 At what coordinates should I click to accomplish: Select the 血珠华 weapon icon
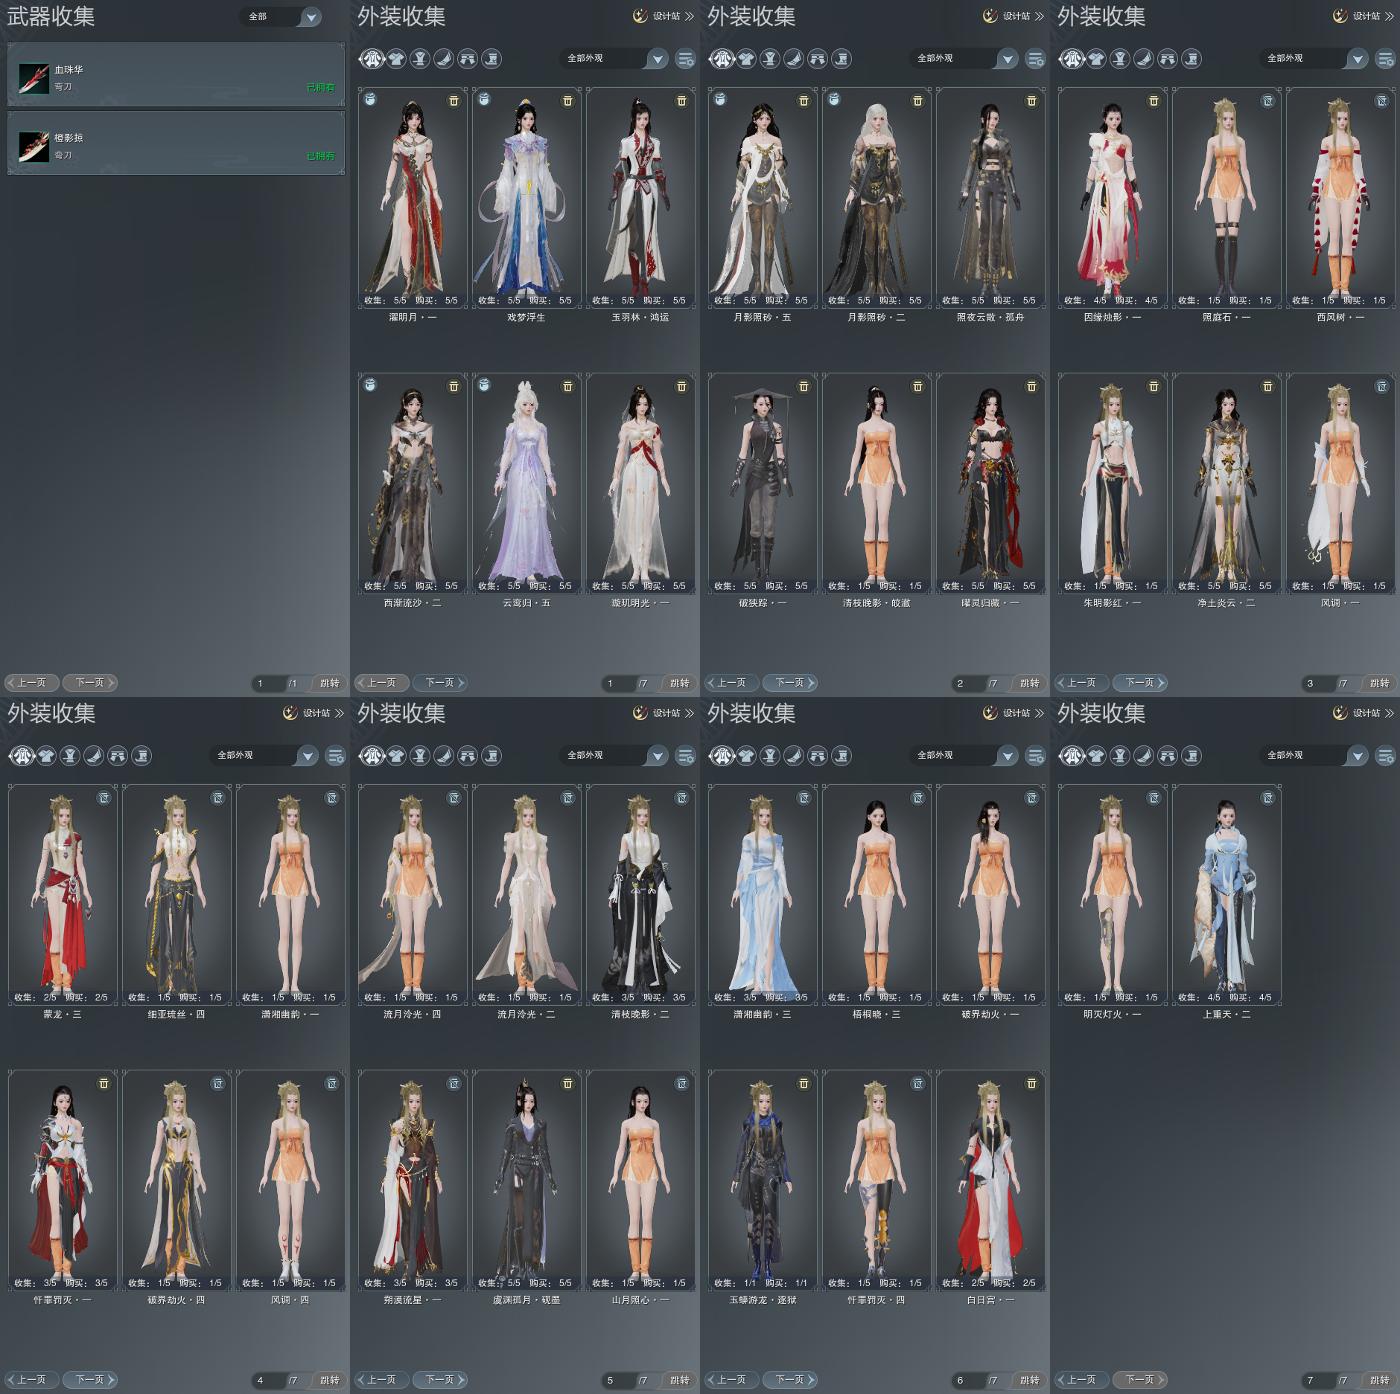coord(34,78)
